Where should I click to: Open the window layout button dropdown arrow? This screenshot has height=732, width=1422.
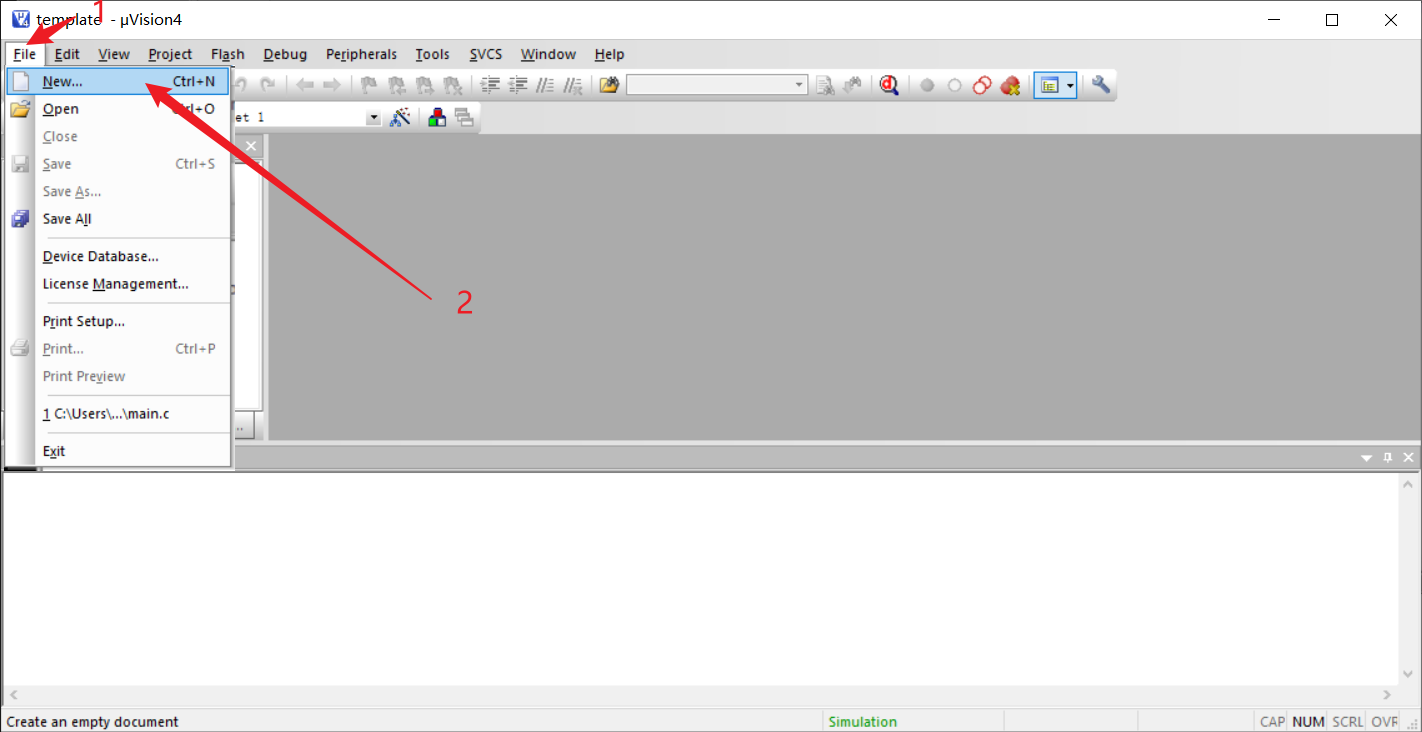point(1071,85)
